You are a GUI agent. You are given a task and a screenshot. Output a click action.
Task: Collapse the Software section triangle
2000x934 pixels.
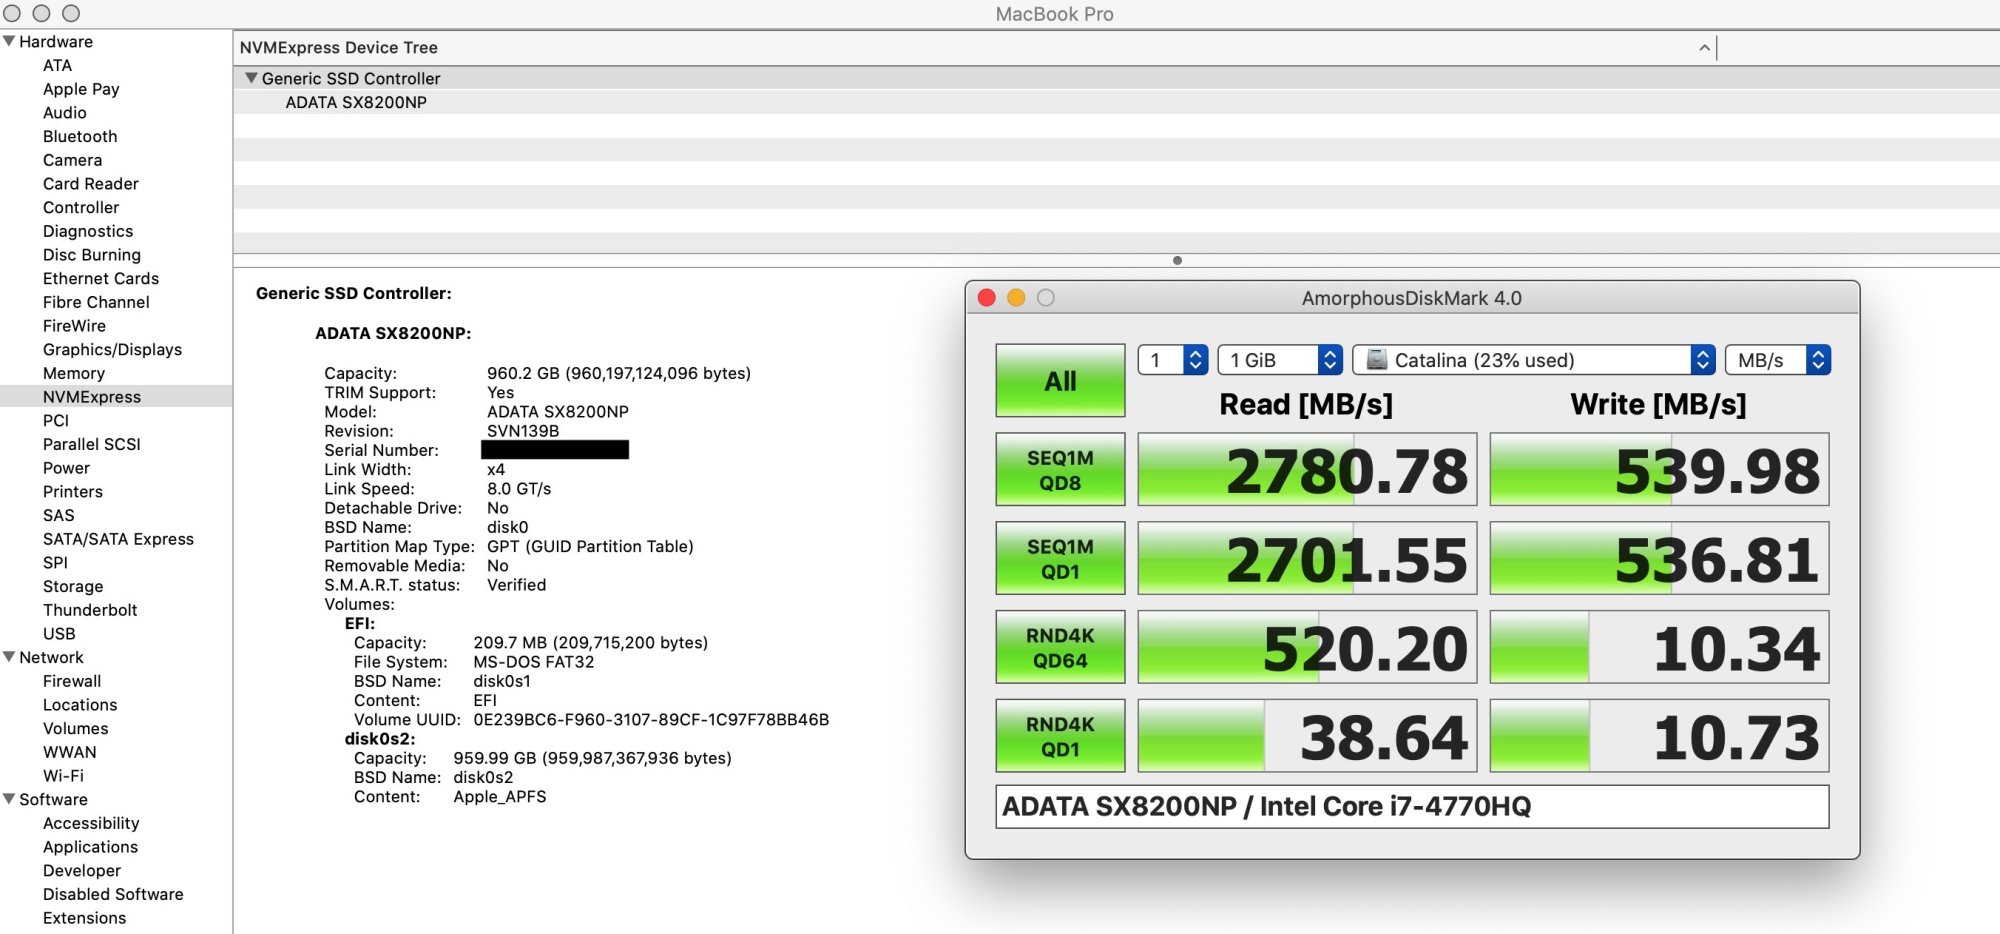tap(9, 799)
